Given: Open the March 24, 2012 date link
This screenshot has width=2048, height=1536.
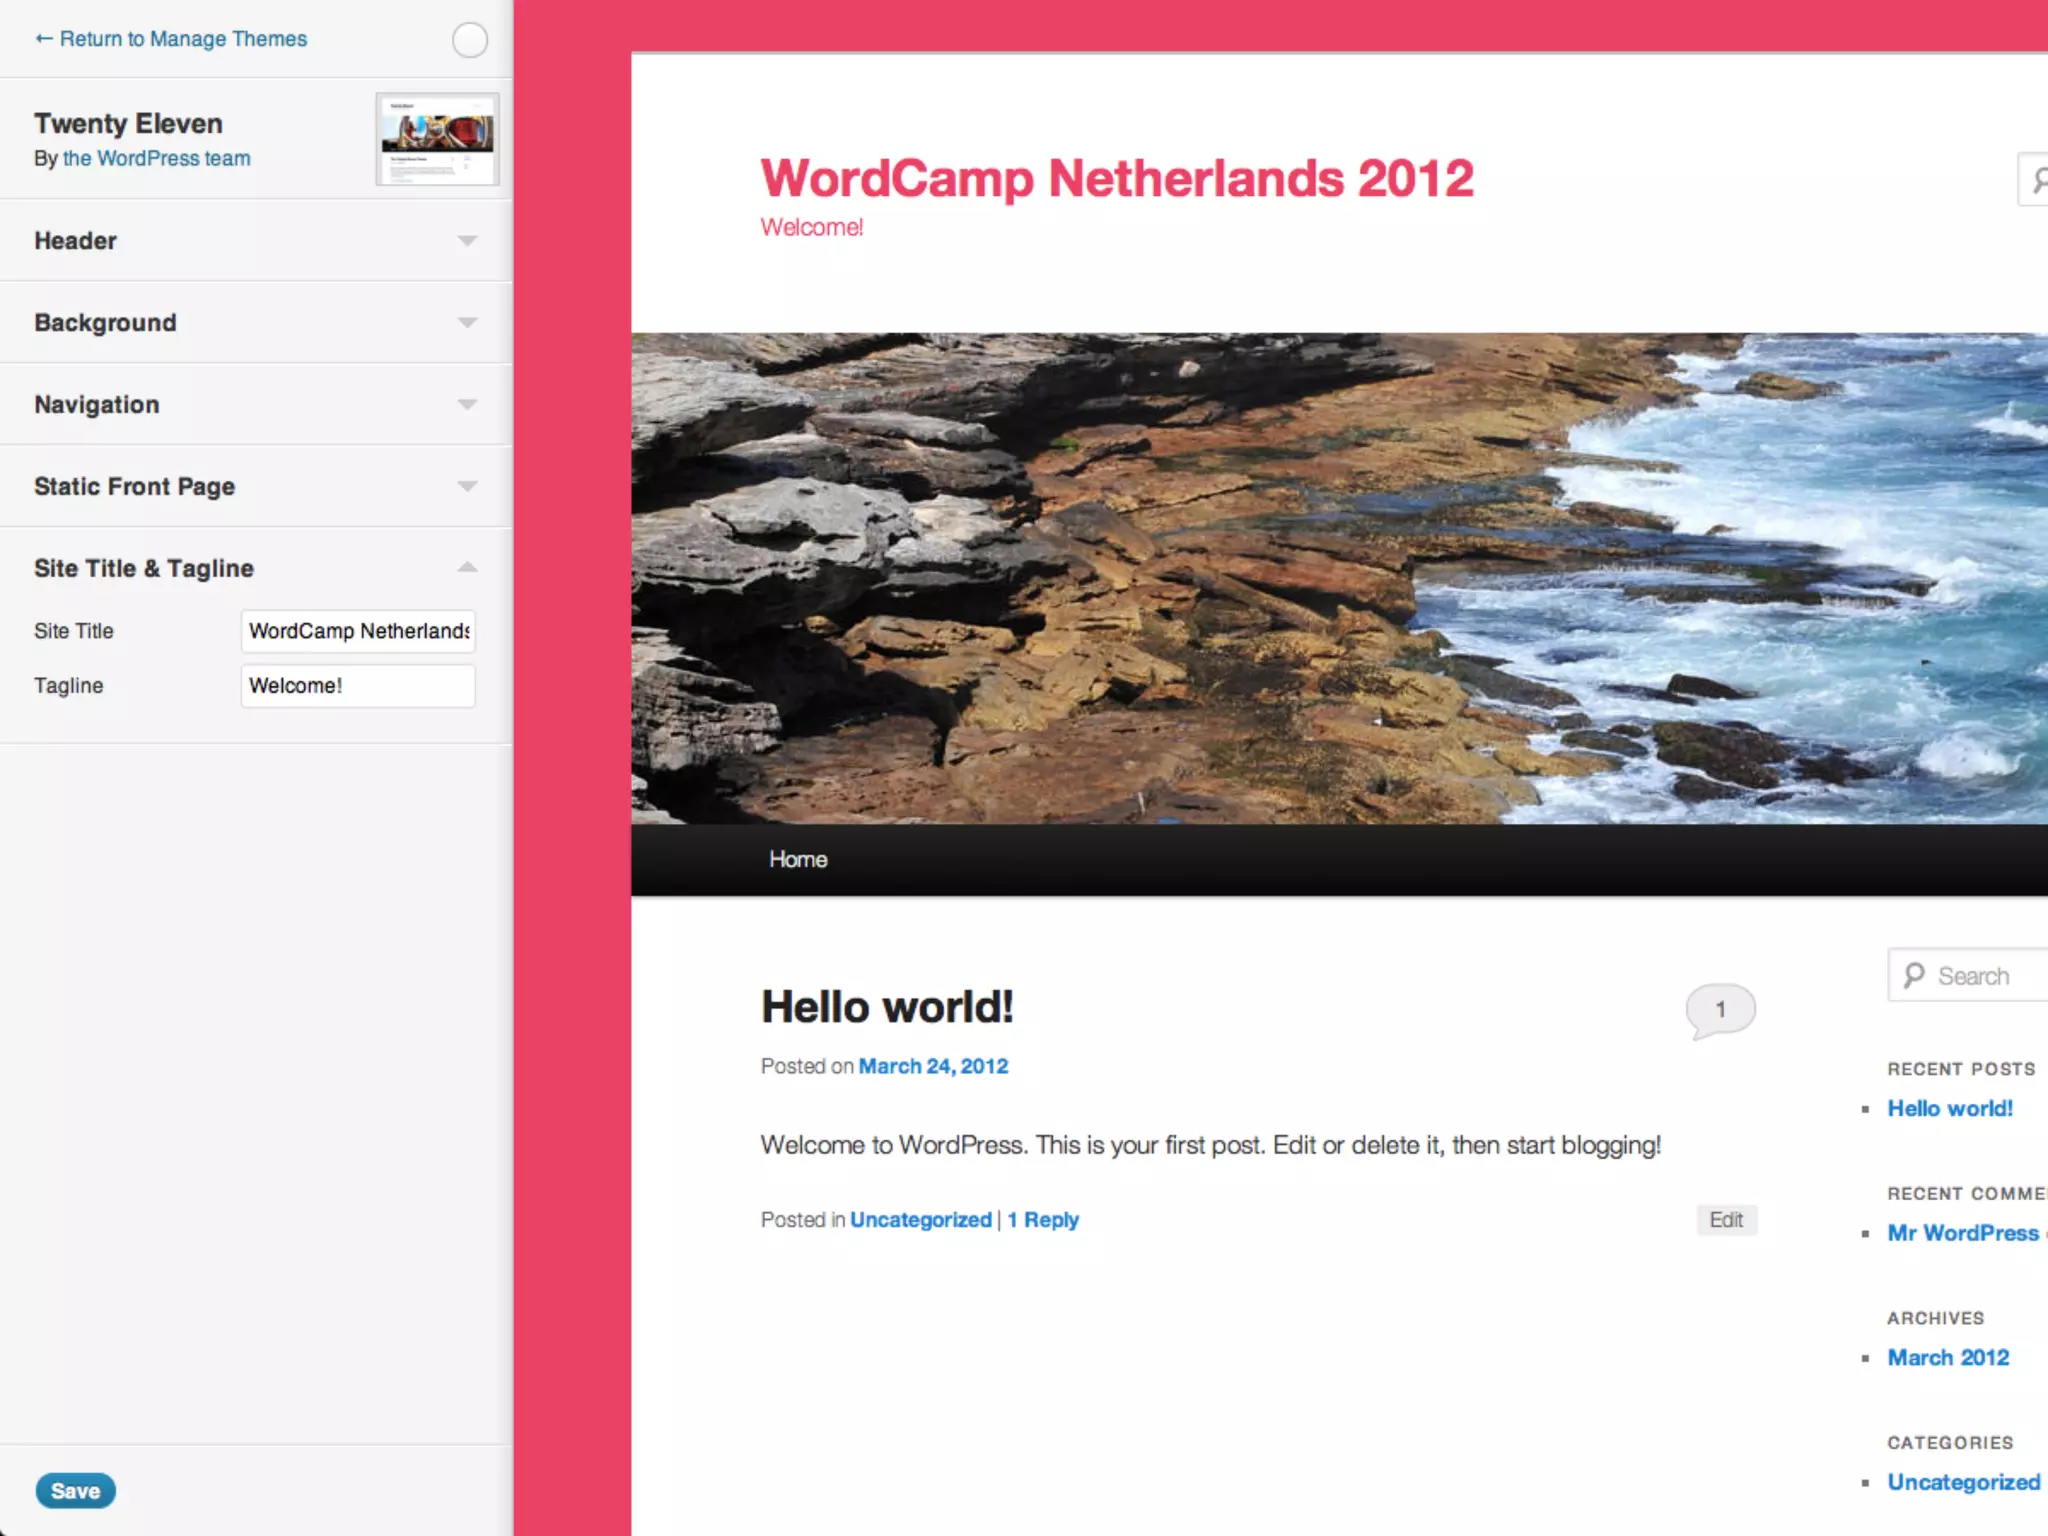Looking at the screenshot, I should 932,1066.
